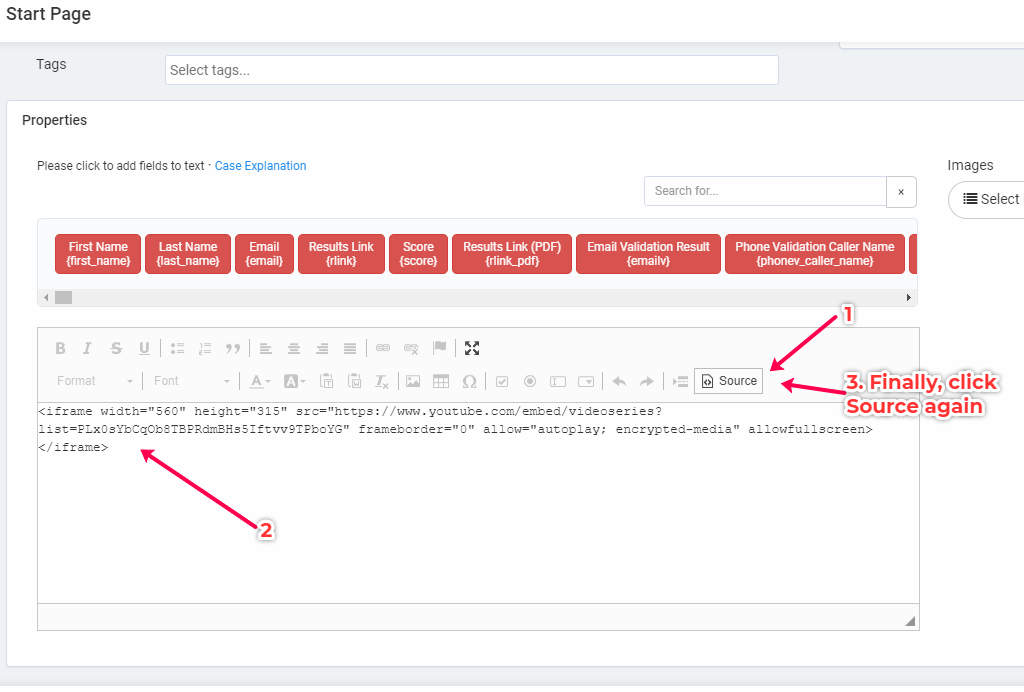Image resolution: width=1024 pixels, height=692 pixels.
Task: Insert the Last Name field tag
Action: click(x=188, y=254)
